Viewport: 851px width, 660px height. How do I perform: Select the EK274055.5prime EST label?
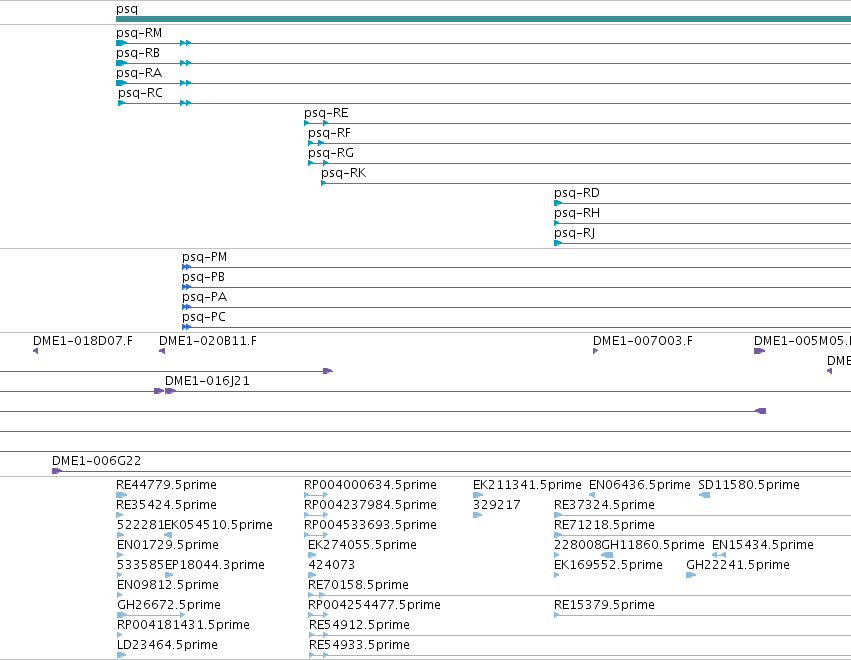click(363, 545)
